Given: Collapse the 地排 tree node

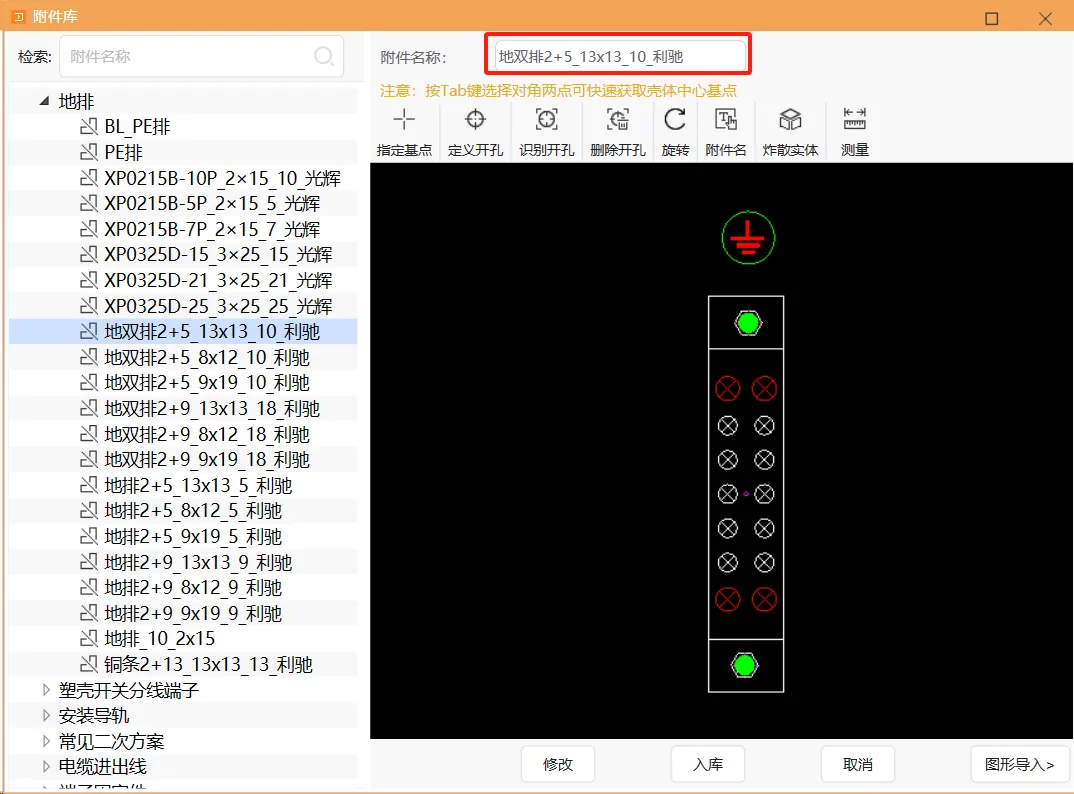Looking at the screenshot, I should (45, 101).
